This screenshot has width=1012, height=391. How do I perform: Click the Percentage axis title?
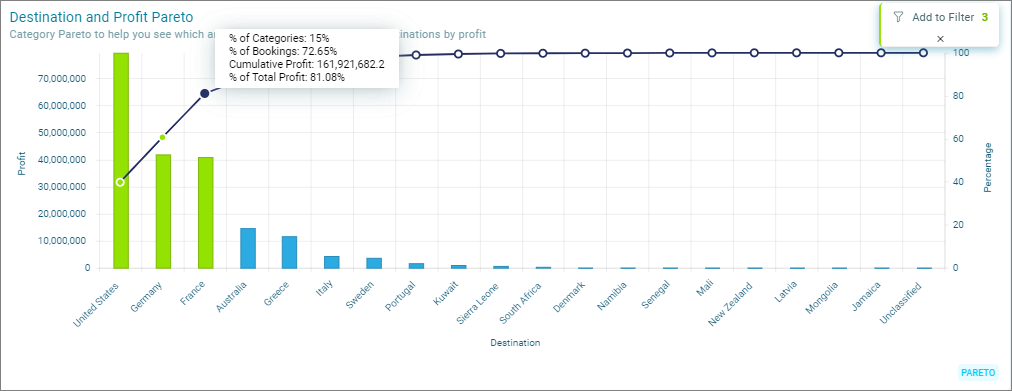click(x=987, y=167)
